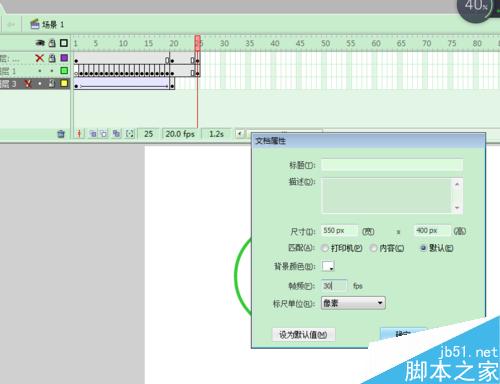The width and height of the screenshot is (500, 384).
Task: Enable the onion skin outlines button
Action: 104,134
